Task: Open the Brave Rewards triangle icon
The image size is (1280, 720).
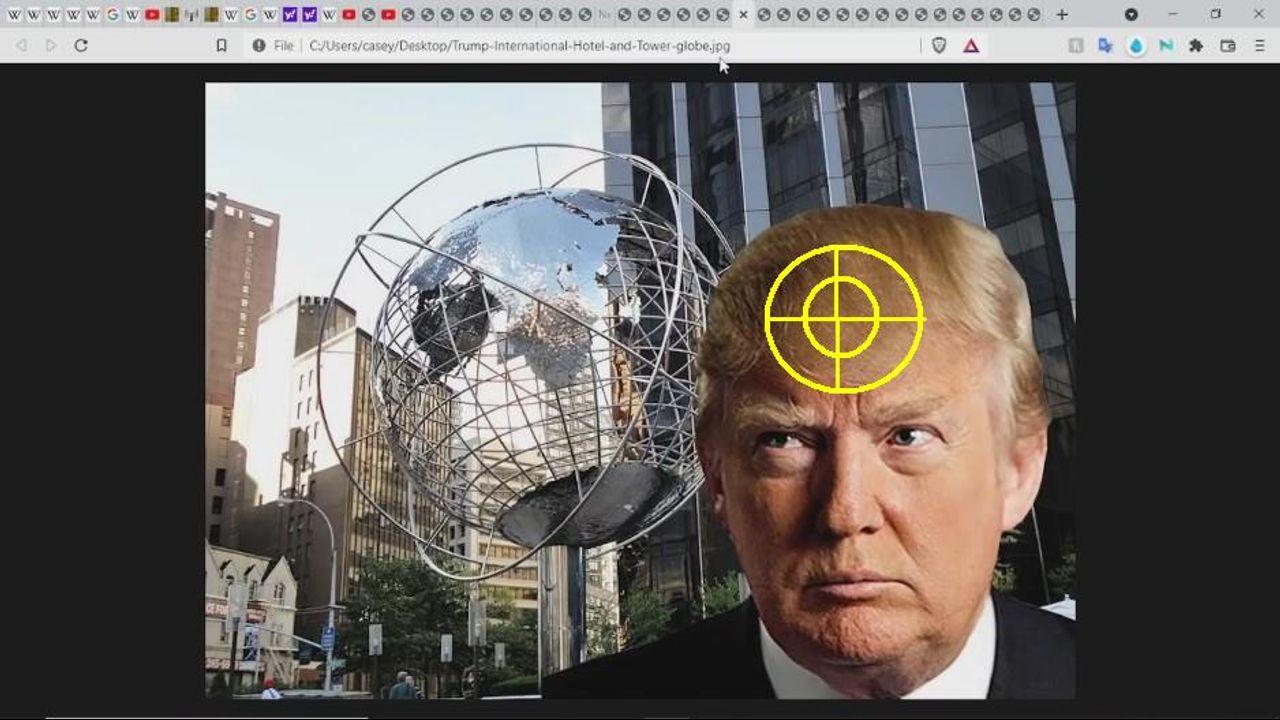Action: 971,45
